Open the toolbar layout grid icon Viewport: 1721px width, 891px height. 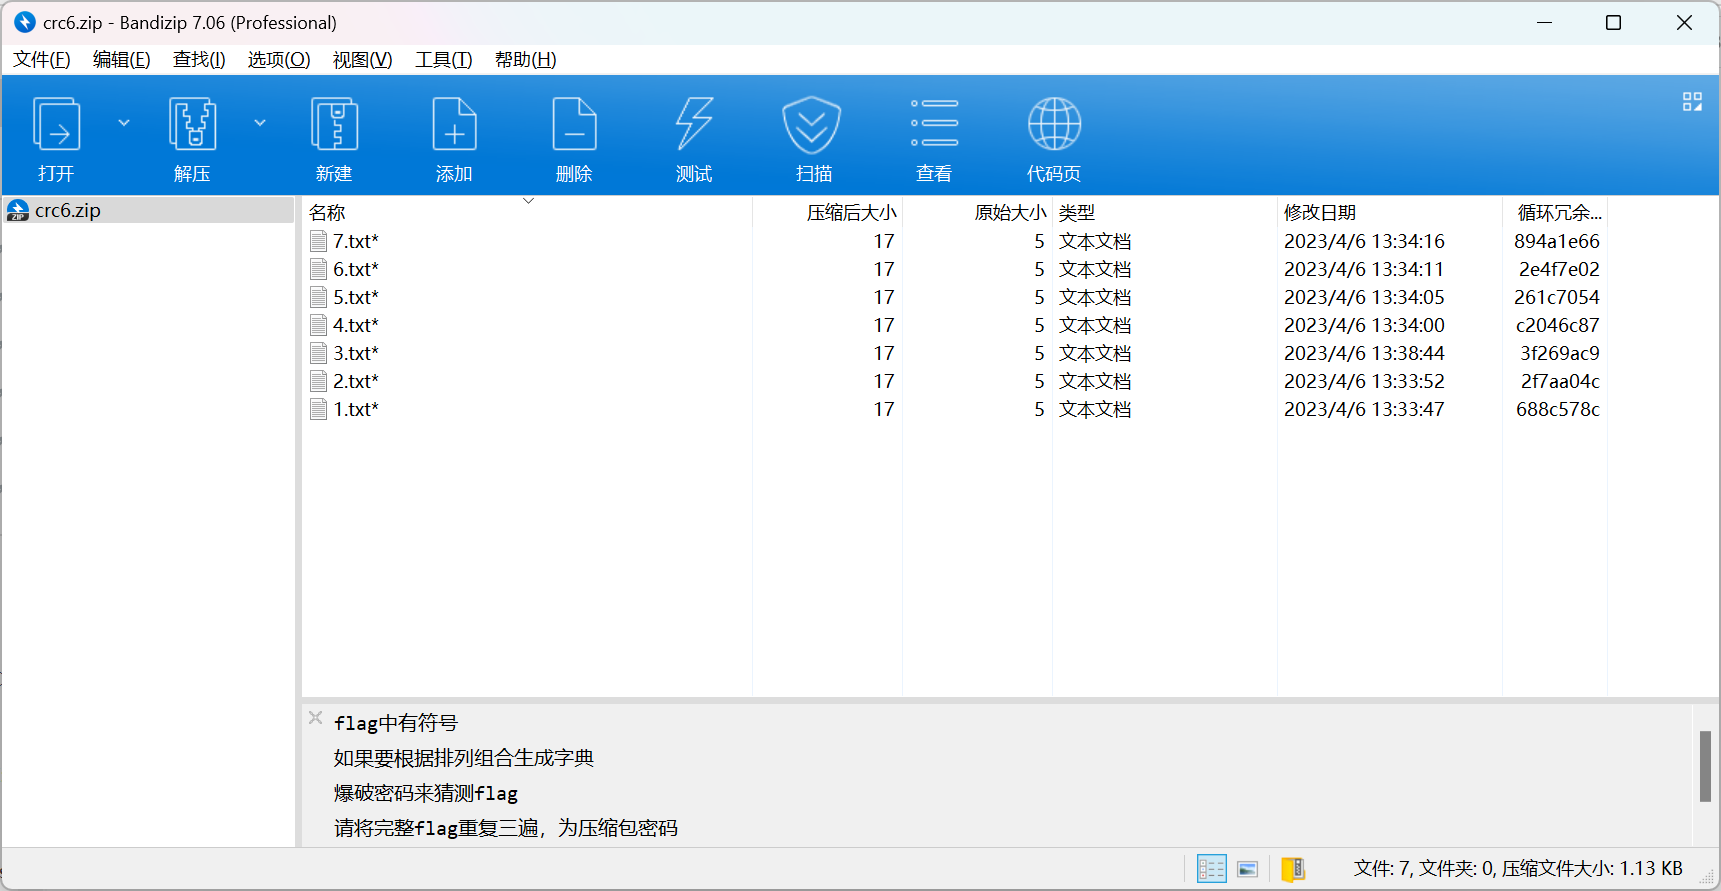click(1692, 102)
